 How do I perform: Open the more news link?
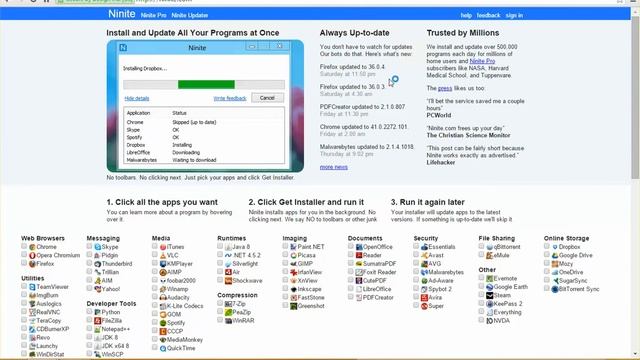pos(333,167)
